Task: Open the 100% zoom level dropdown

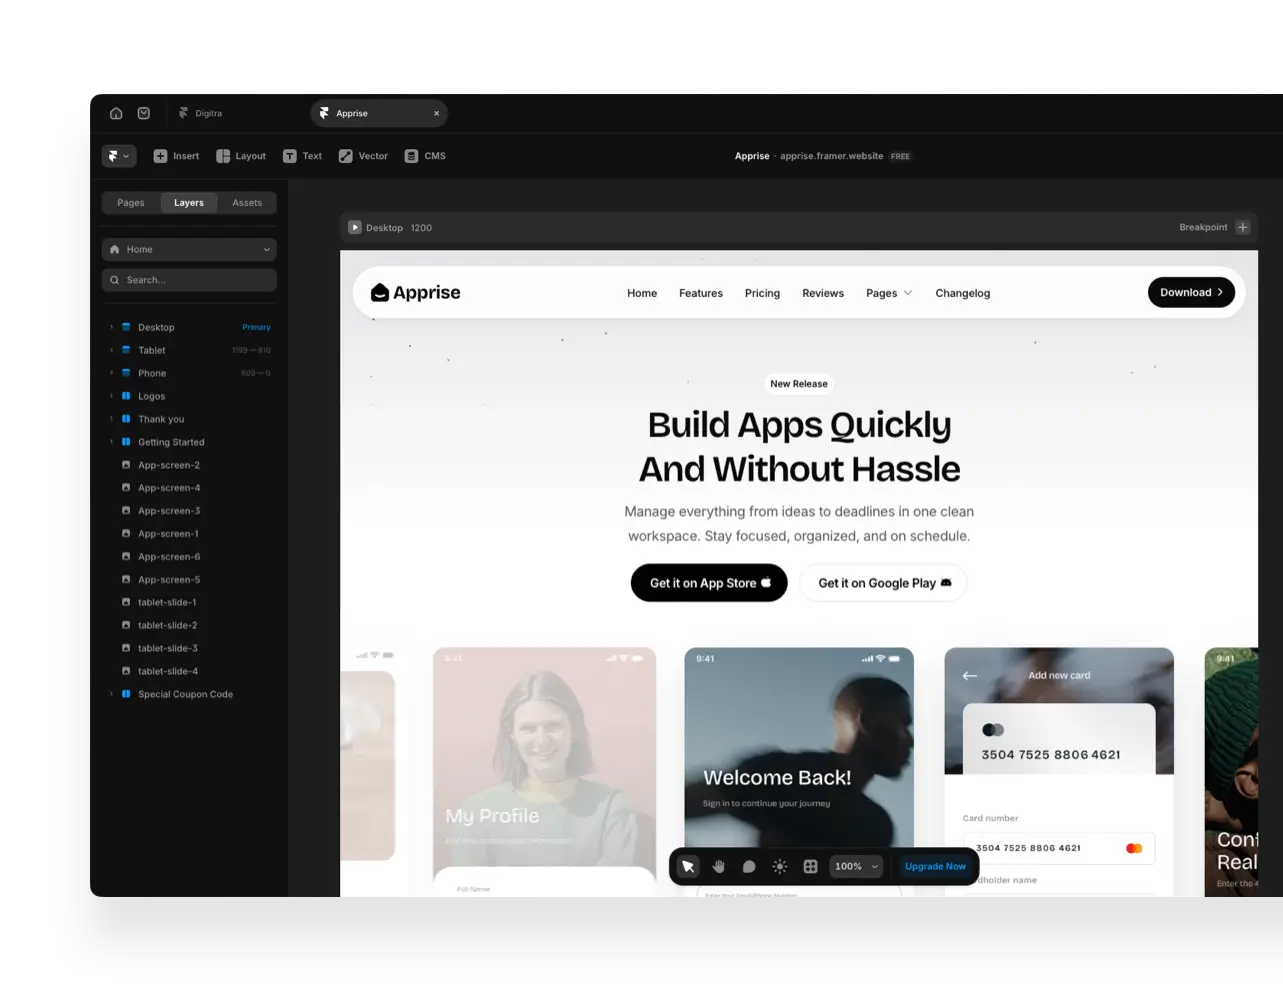Action: click(856, 867)
